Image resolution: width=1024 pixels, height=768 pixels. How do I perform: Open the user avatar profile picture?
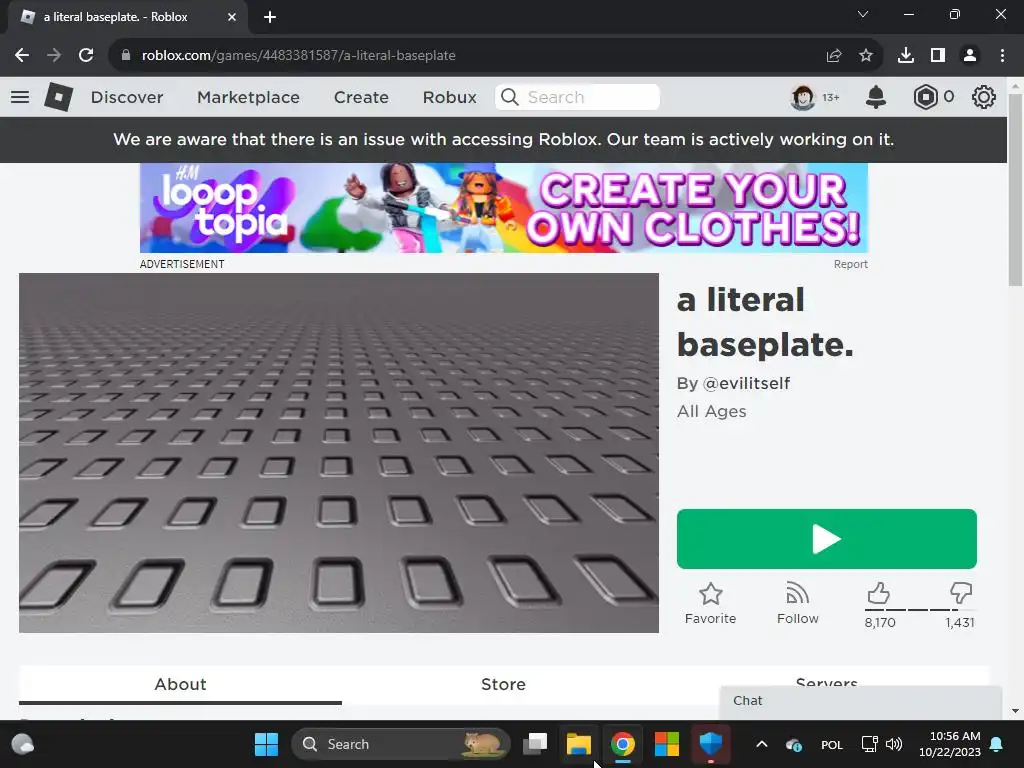803,97
